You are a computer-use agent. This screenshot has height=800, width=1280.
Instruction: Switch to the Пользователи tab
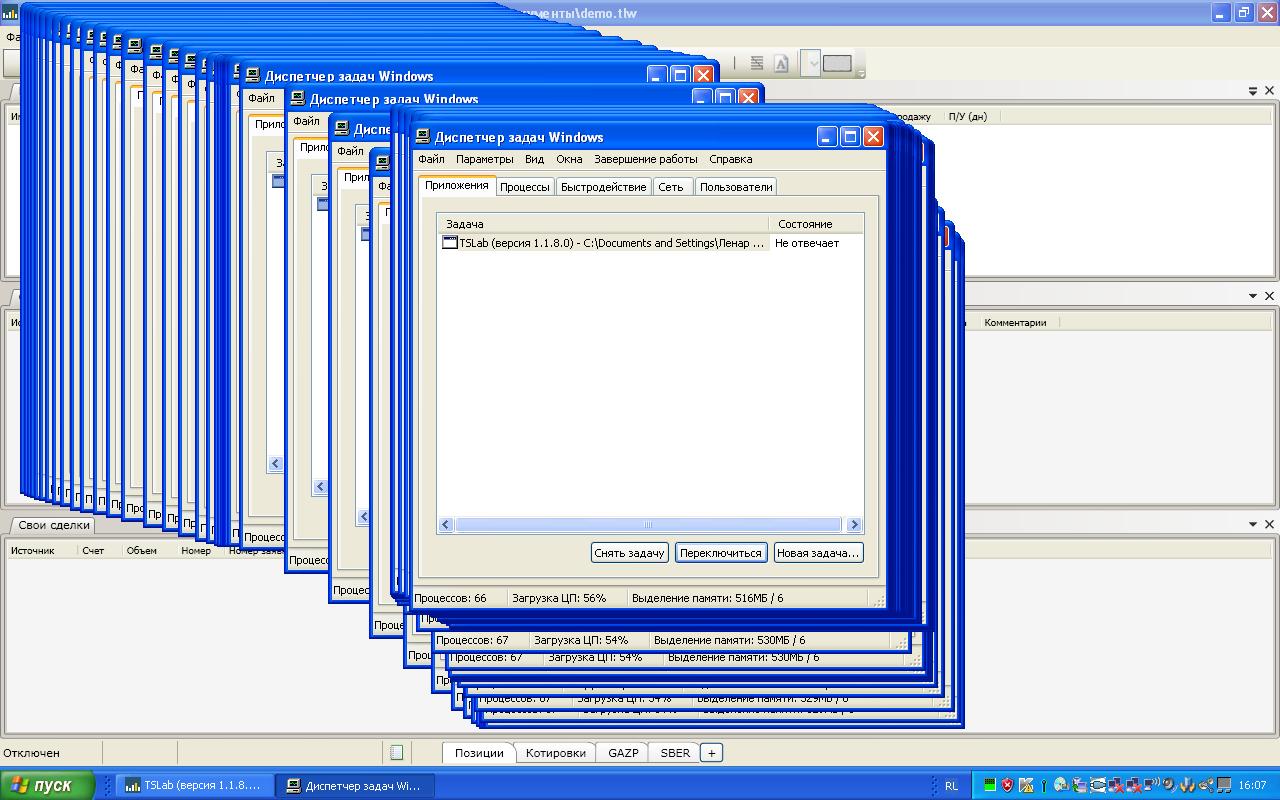tap(736, 187)
